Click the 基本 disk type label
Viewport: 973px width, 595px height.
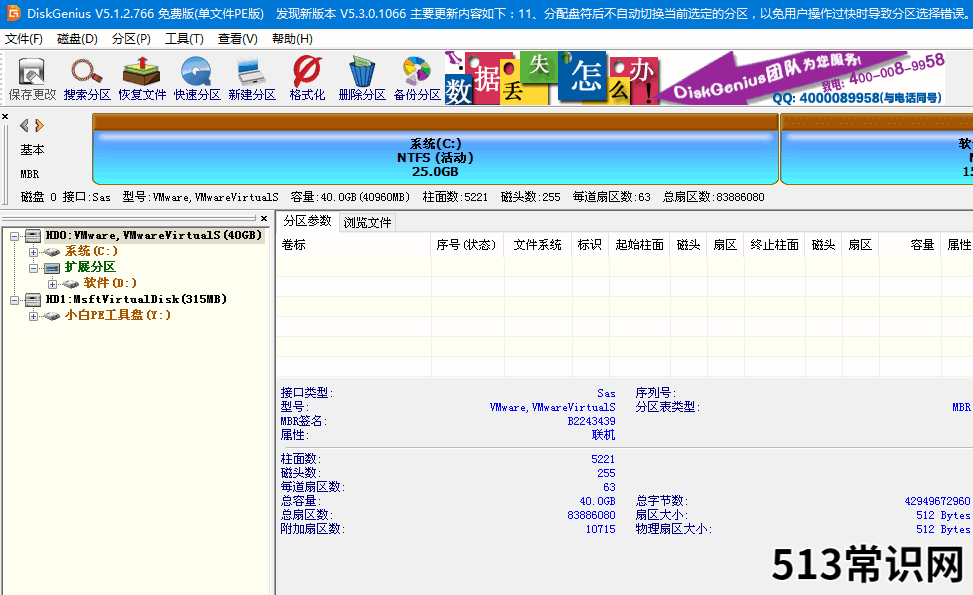(32, 150)
